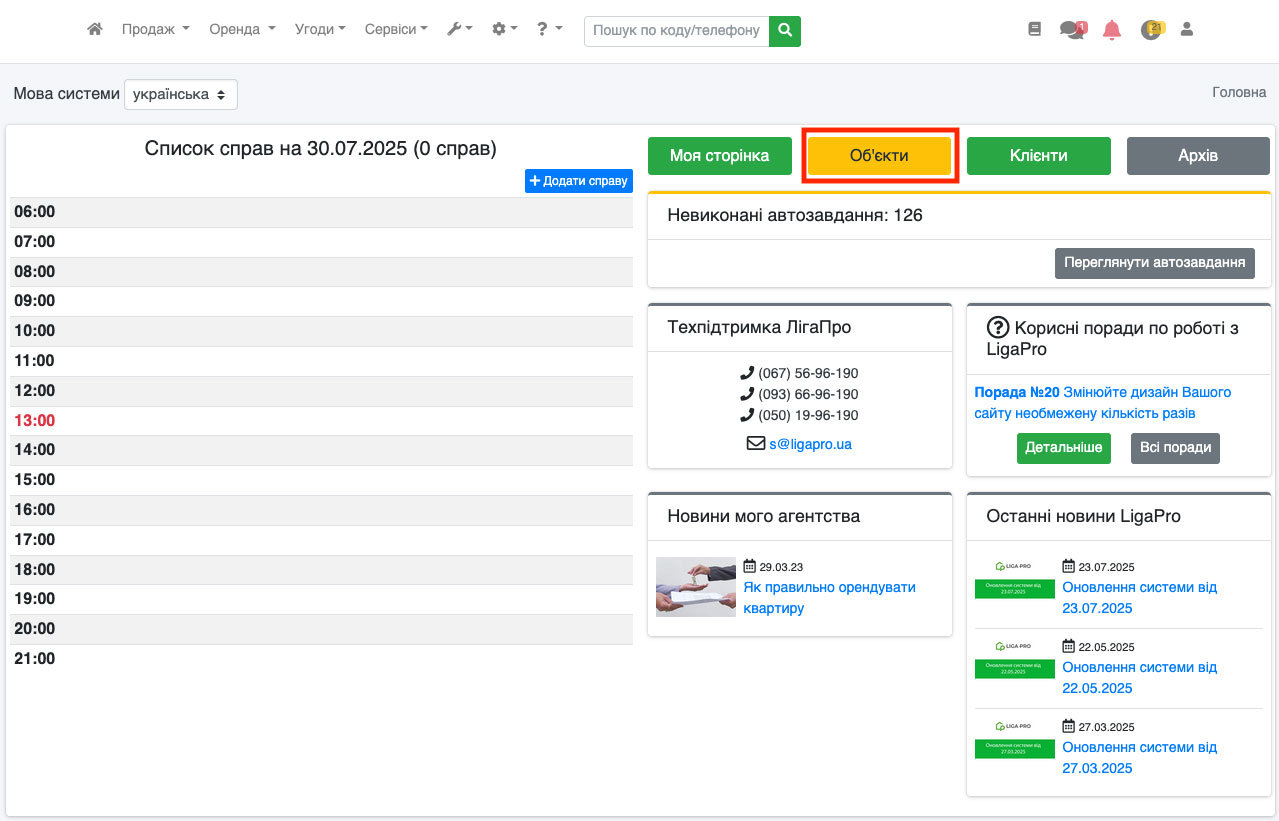Open the Угоди menu
This screenshot has height=821, width=1279.
point(320,30)
